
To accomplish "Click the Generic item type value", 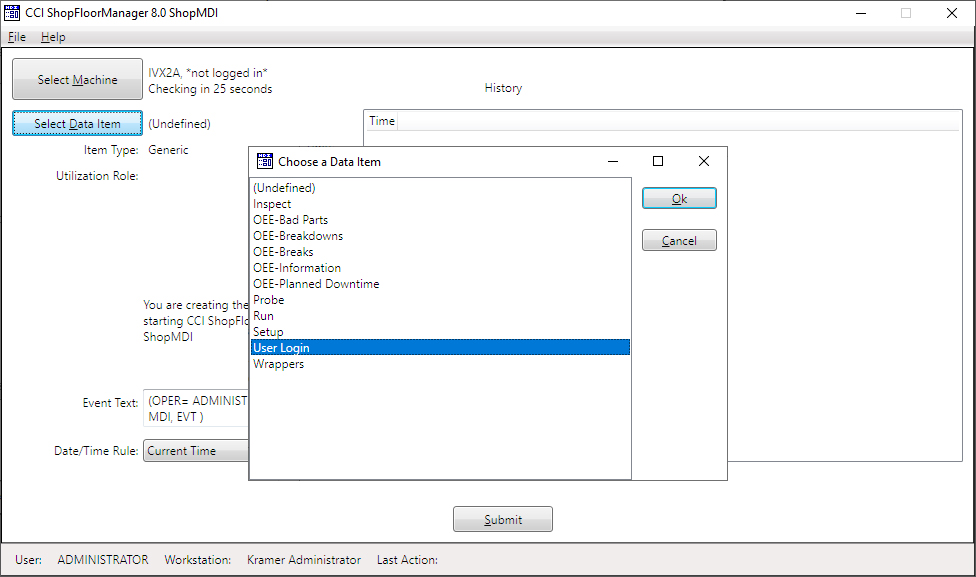I will pos(168,150).
